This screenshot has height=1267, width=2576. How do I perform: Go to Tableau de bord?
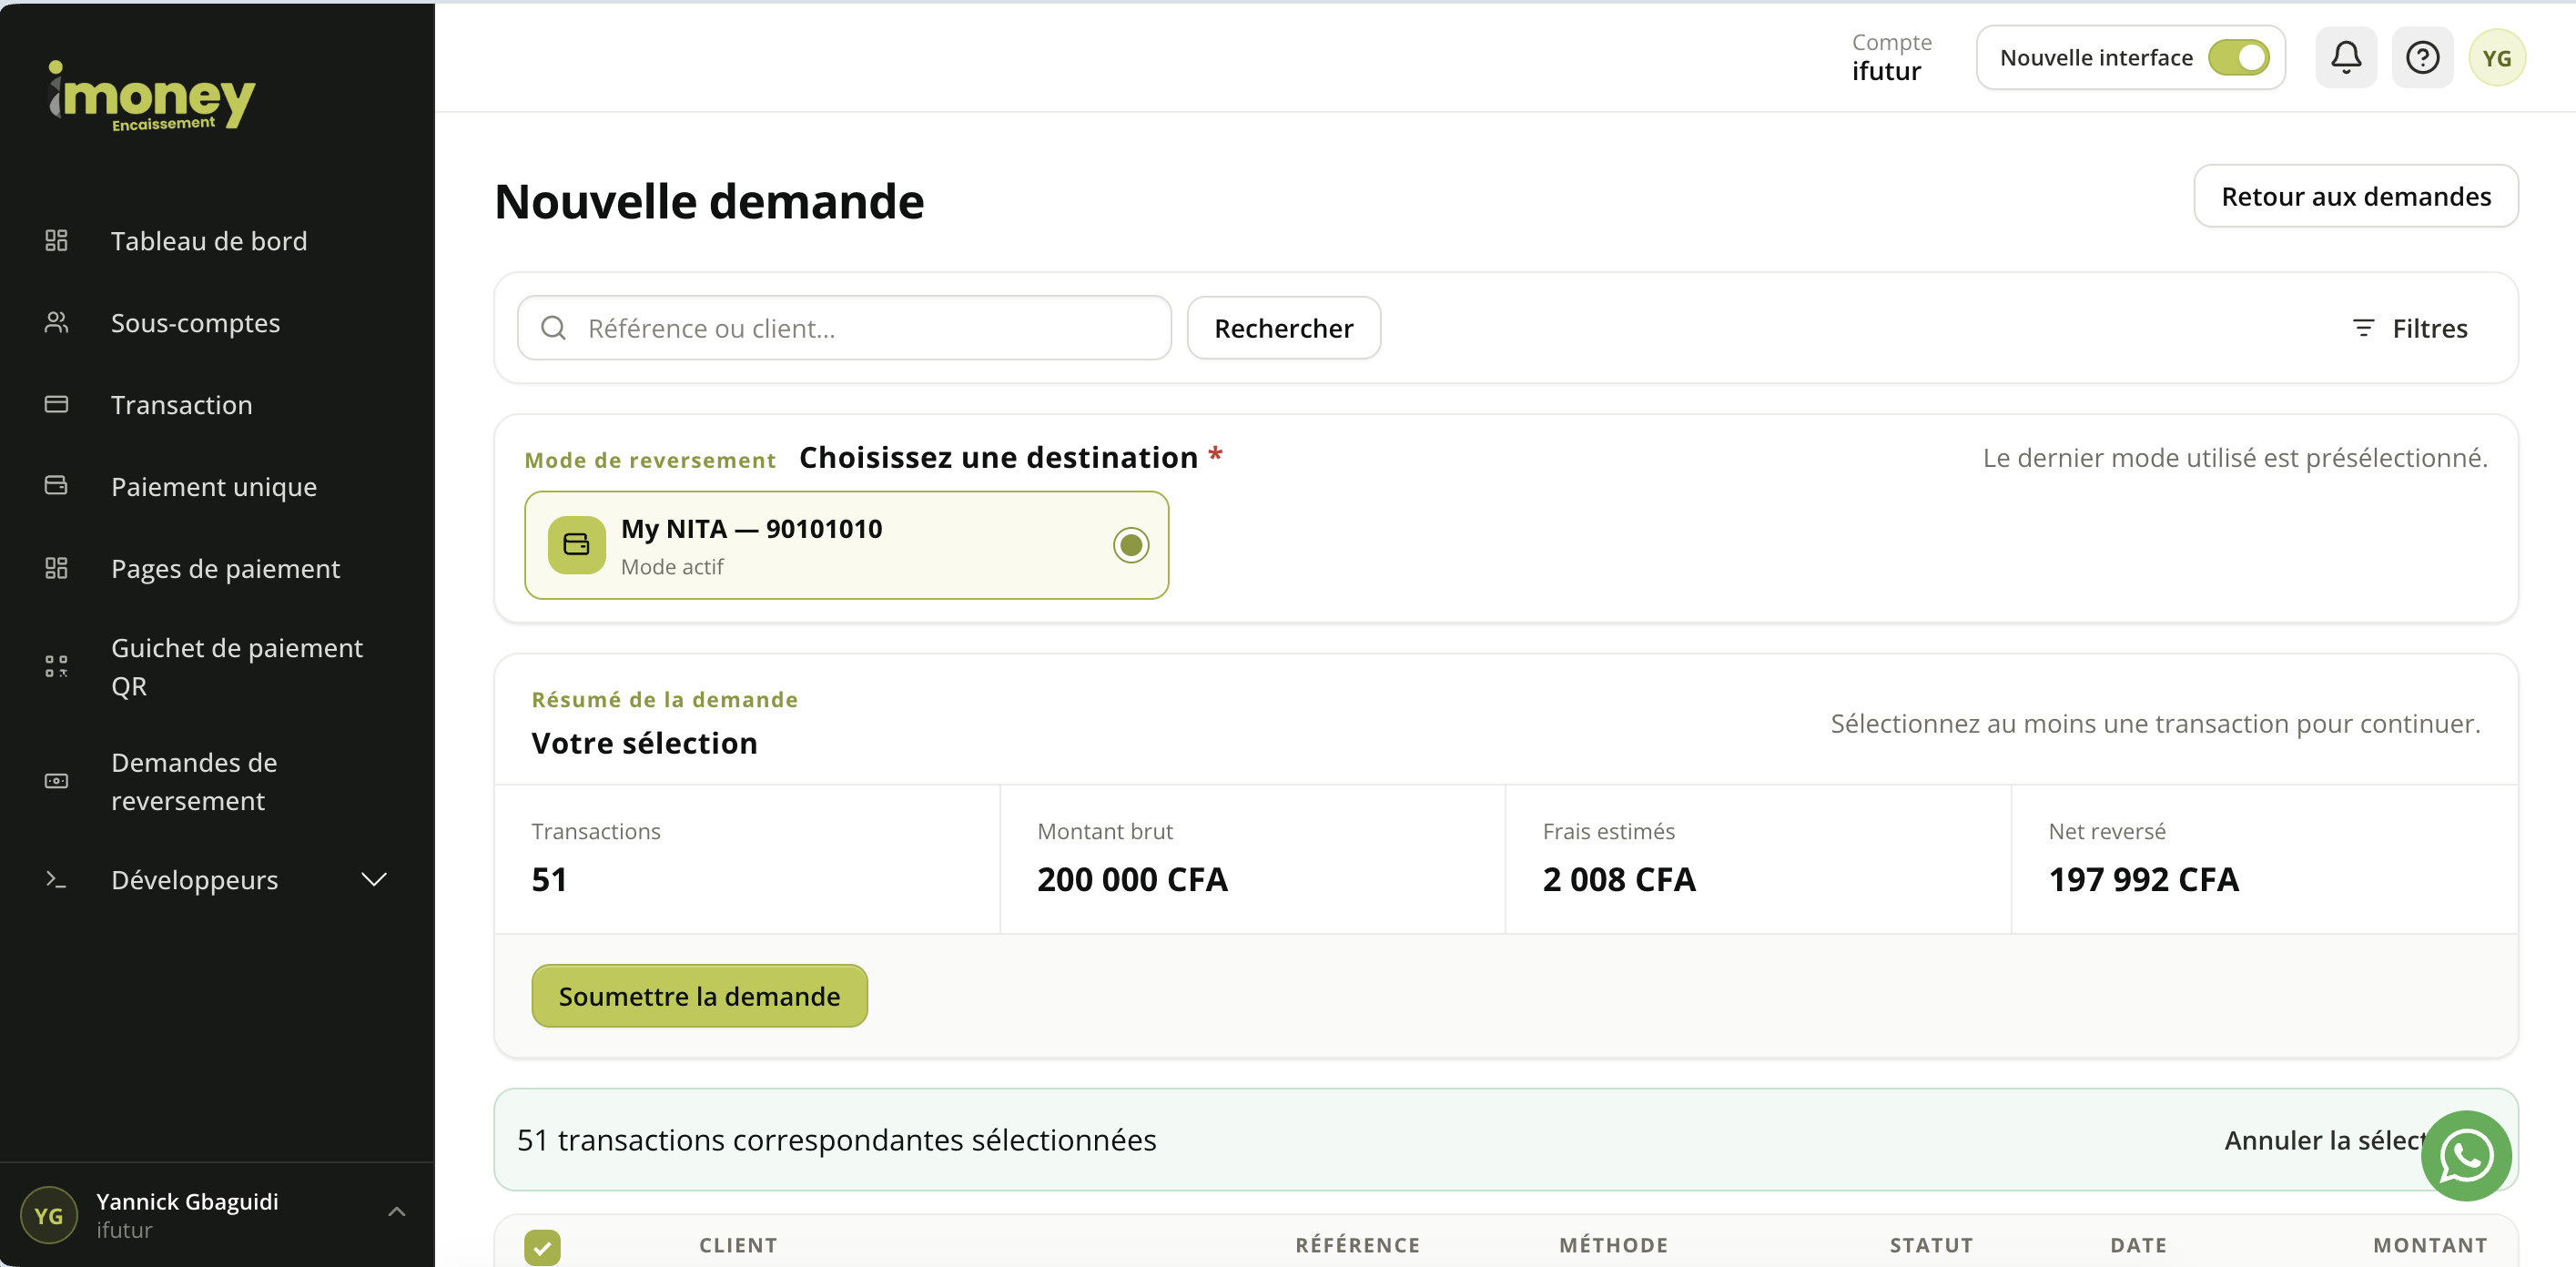208,240
